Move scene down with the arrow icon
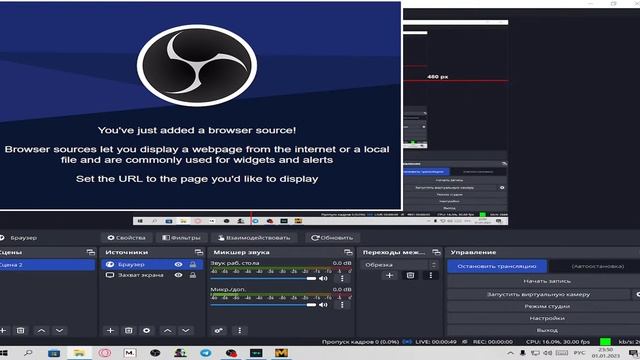 click(x=59, y=330)
